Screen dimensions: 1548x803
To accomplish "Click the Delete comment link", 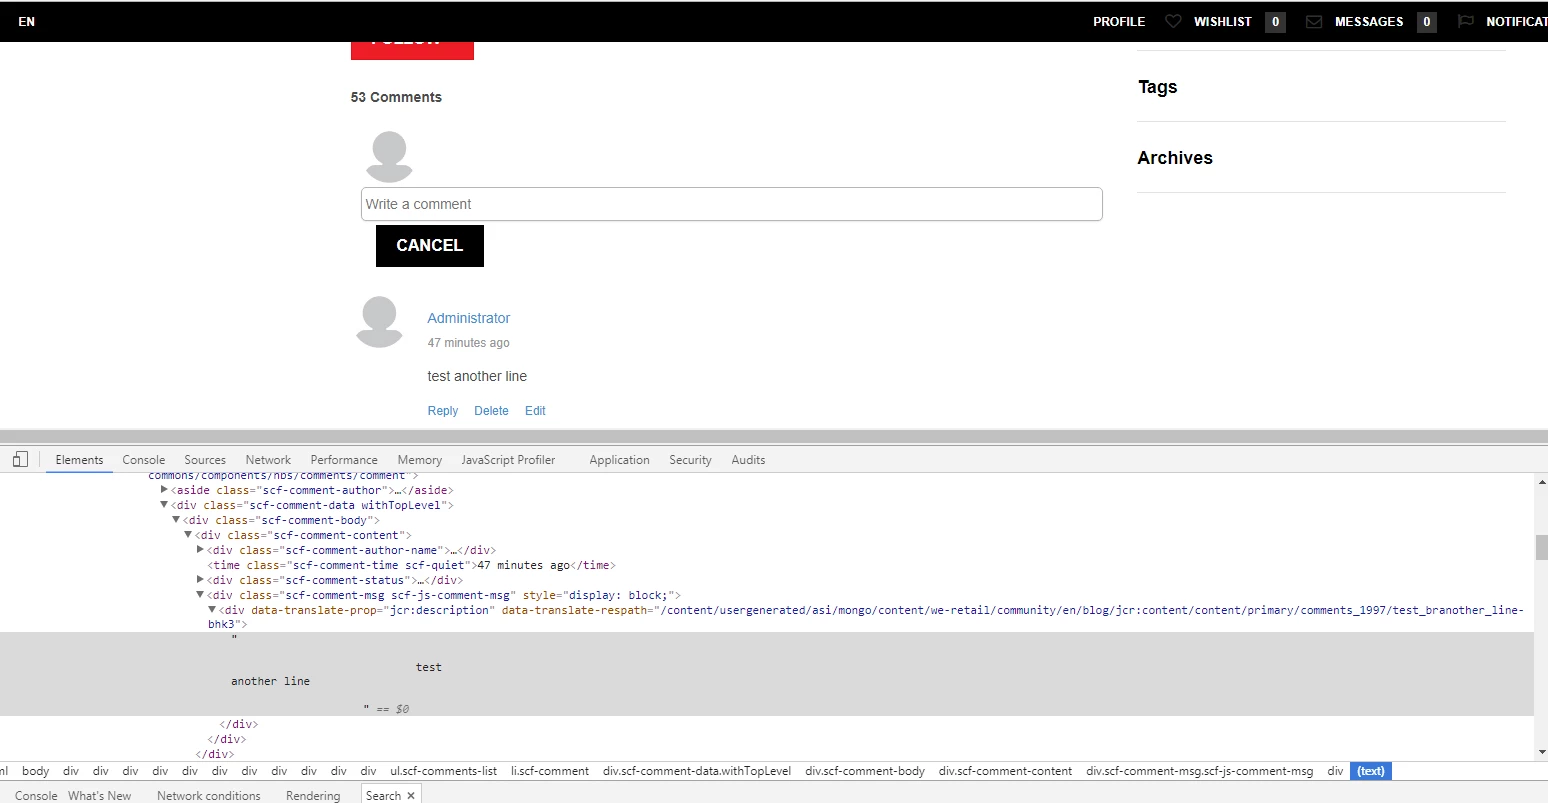I will [x=491, y=411].
